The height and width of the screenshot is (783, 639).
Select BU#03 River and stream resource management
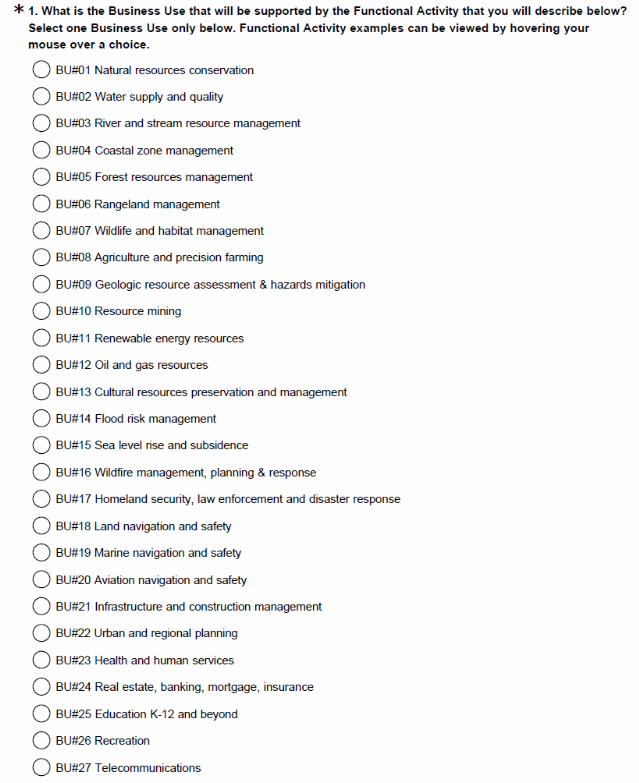[x=42, y=124]
